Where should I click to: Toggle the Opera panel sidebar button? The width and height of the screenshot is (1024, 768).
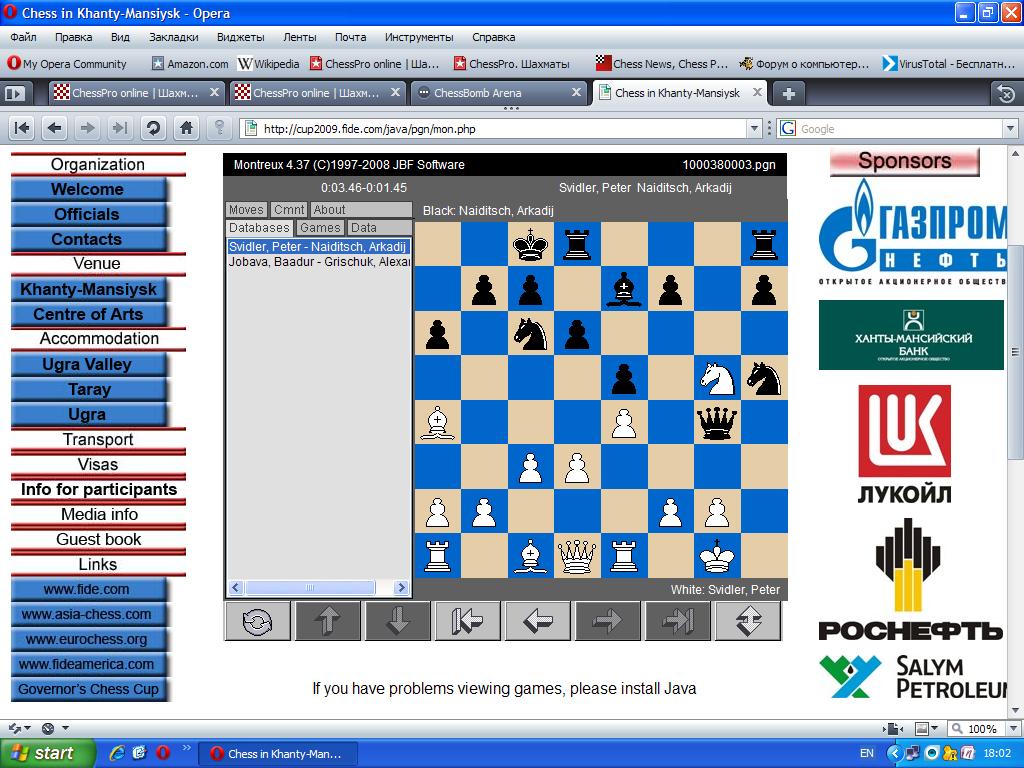(x=15, y=93)
